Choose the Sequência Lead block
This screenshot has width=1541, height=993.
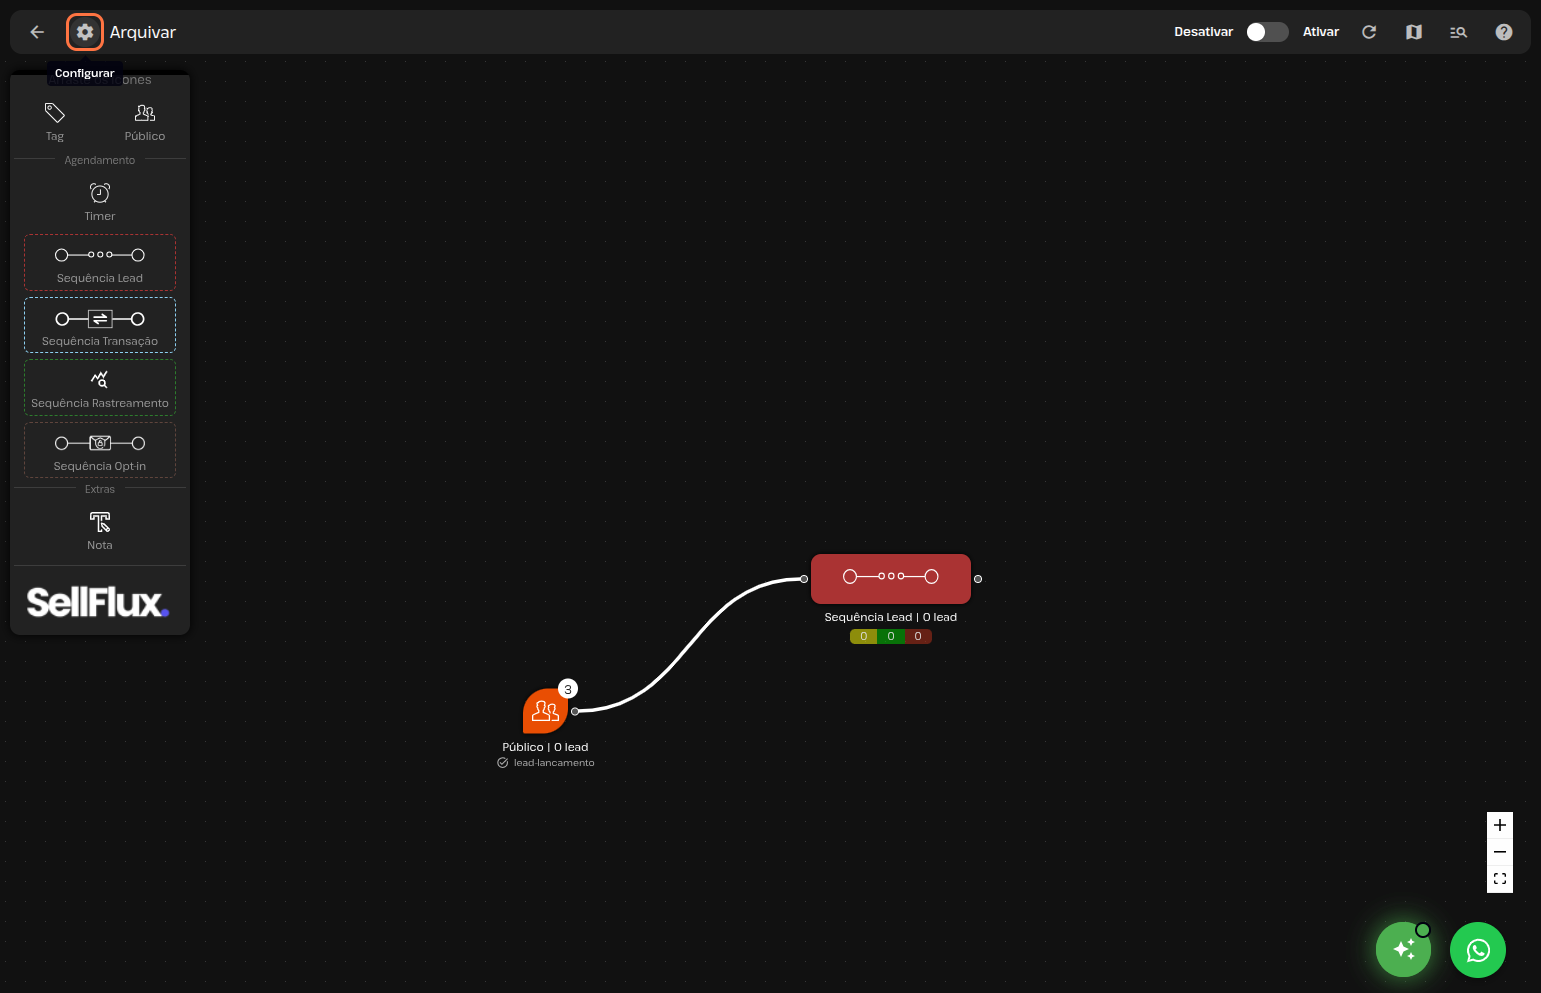click(x=100, y=263)
